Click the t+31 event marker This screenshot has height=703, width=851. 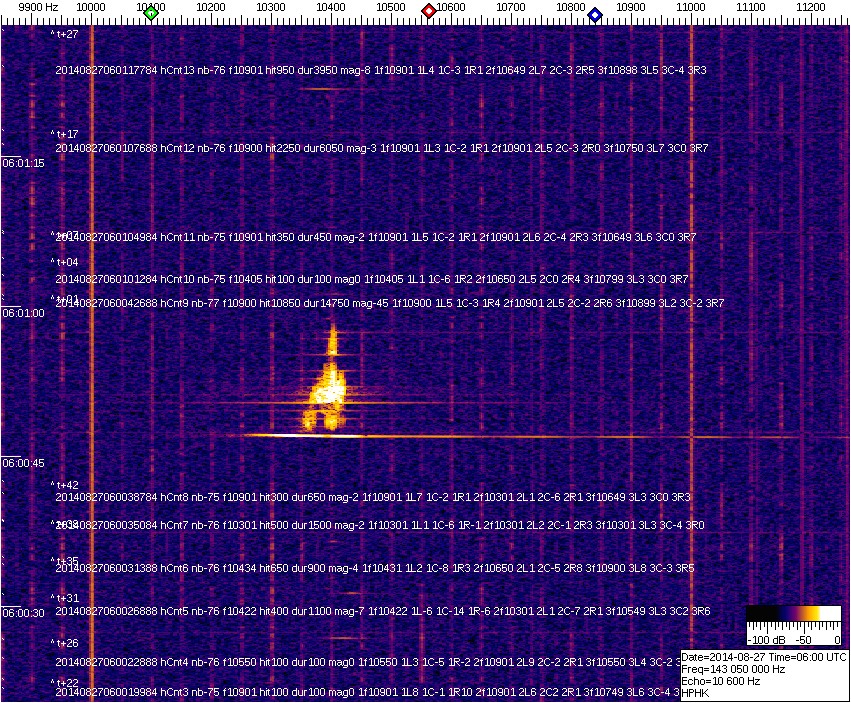click(x=66, y=598)
